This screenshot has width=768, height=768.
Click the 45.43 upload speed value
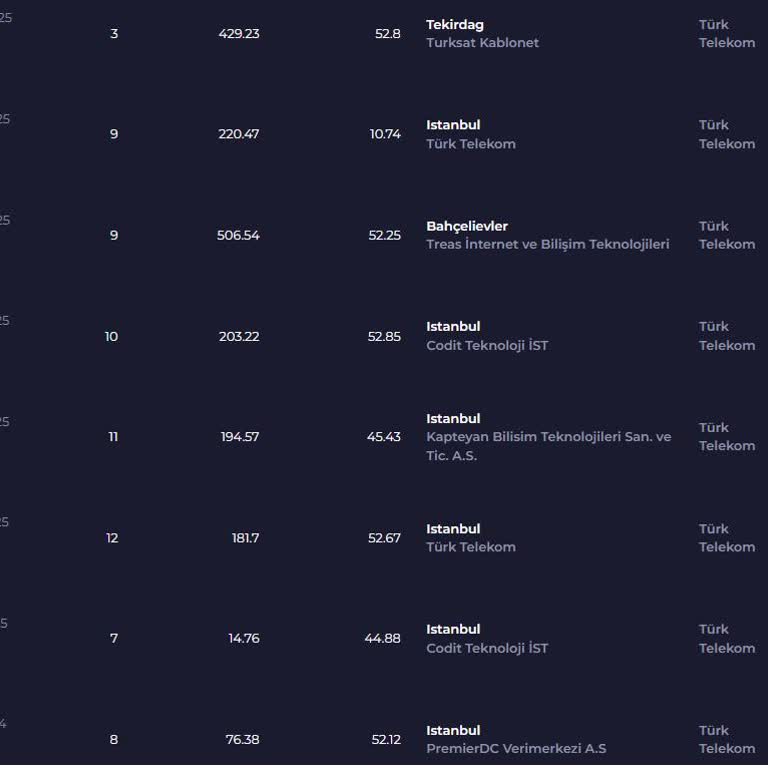tap(384, 437)
